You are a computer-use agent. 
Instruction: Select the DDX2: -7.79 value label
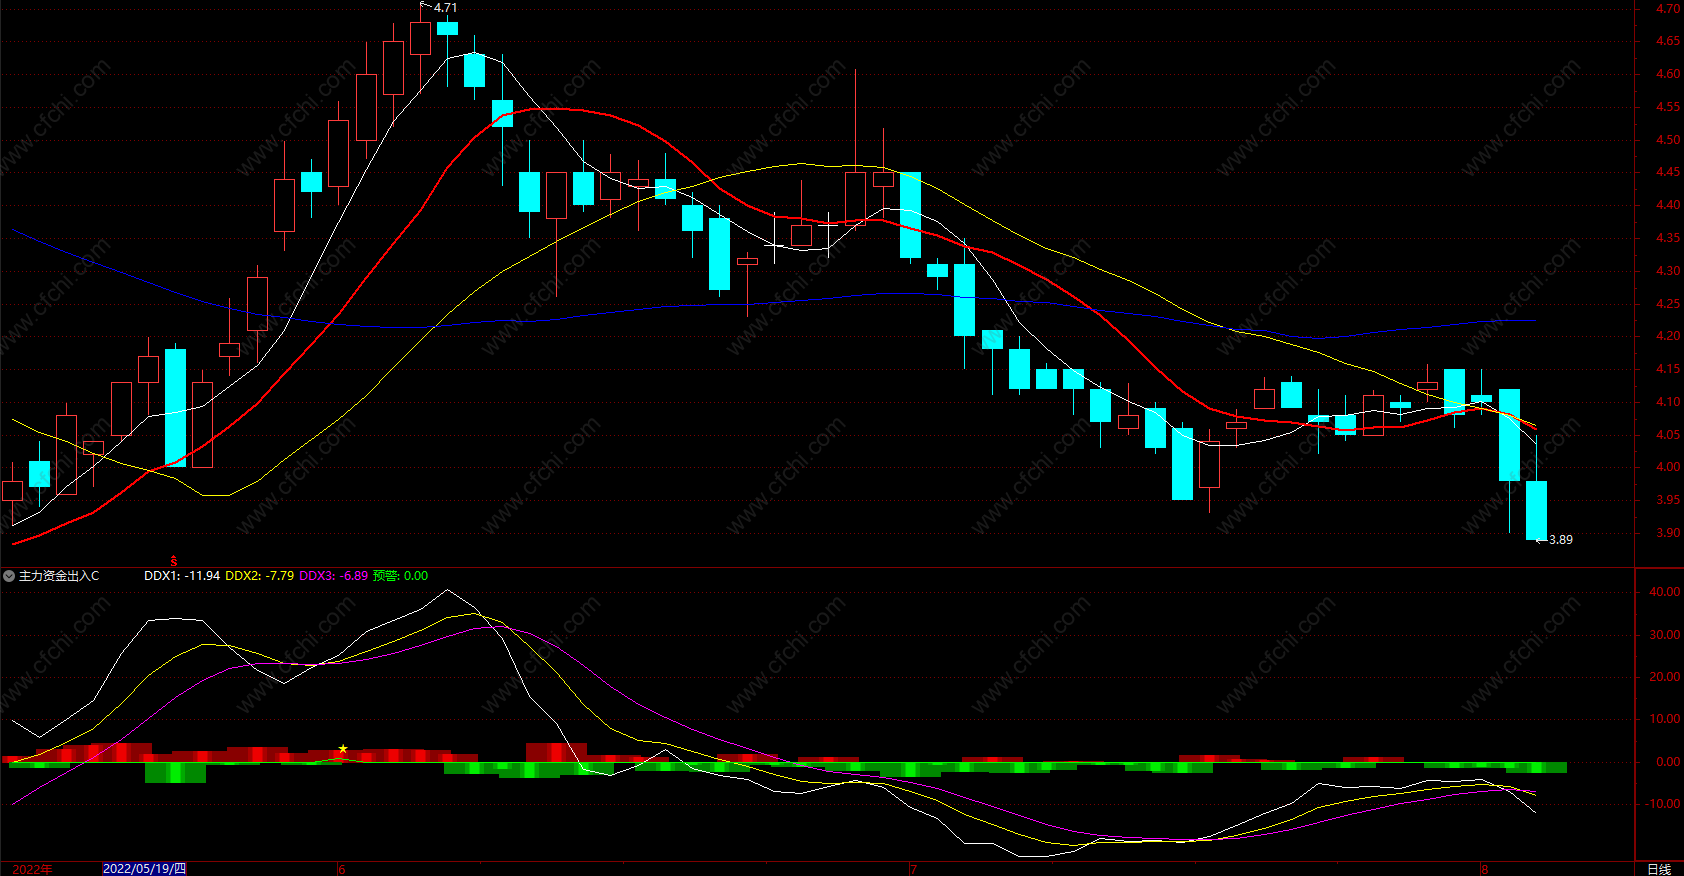click(x=260, y=576)
